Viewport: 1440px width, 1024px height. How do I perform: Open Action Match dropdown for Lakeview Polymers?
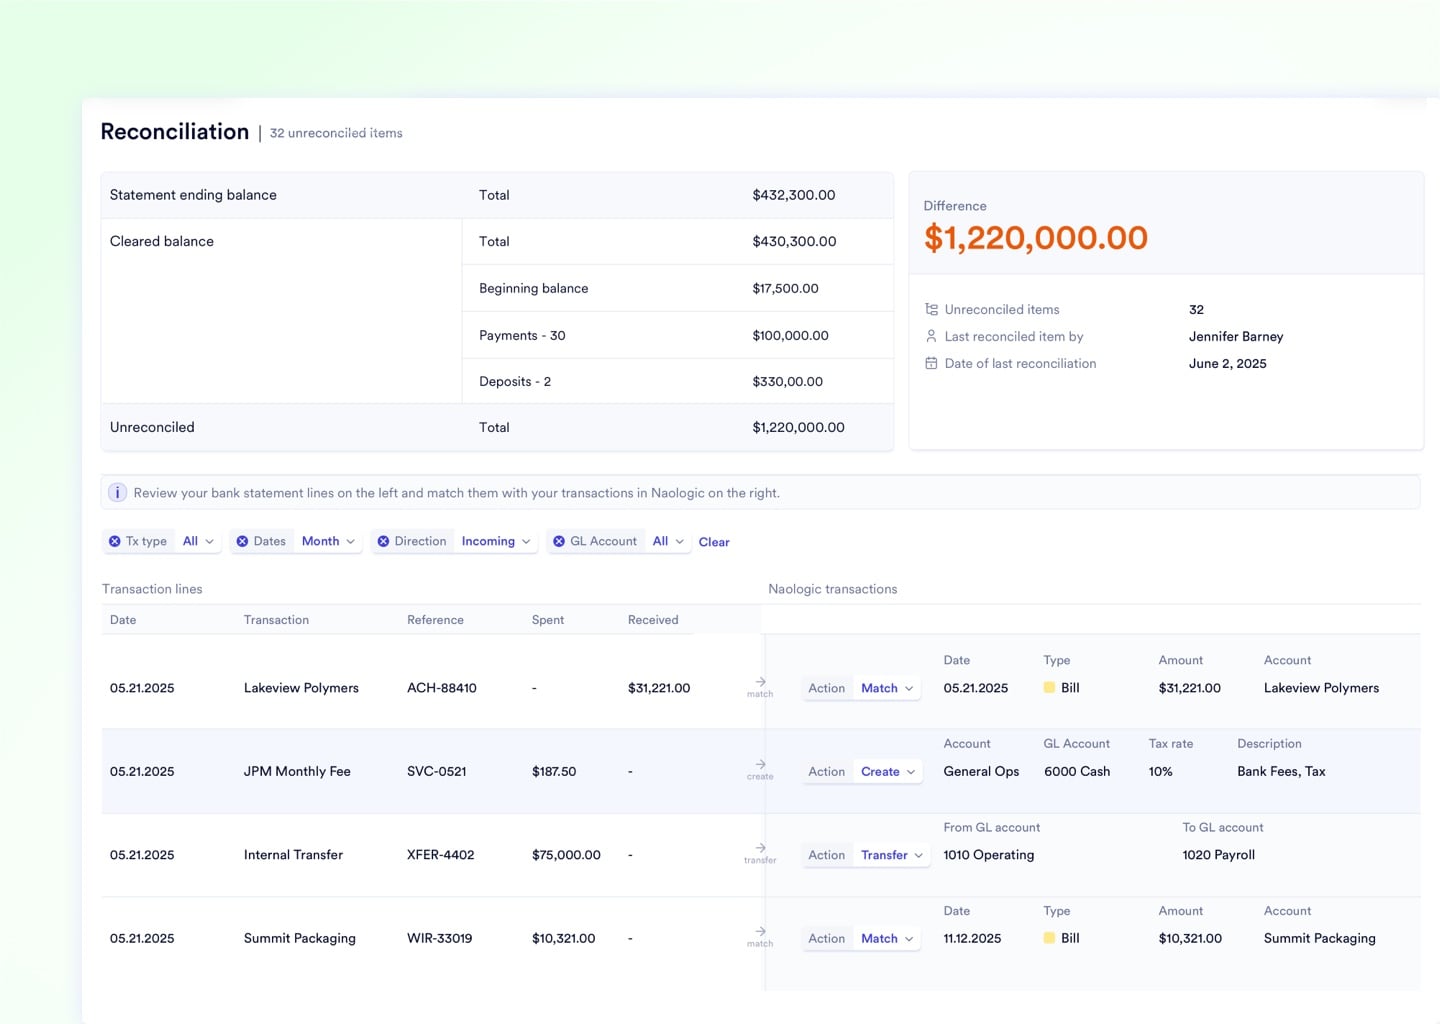tap(887, 688)
